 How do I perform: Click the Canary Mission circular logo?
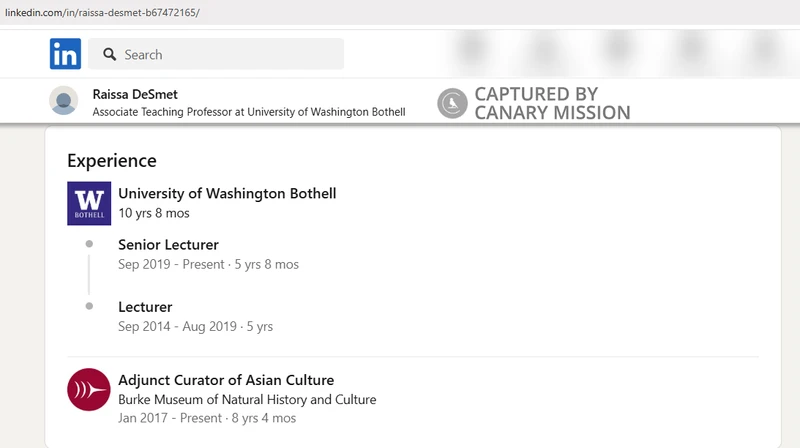452,103
